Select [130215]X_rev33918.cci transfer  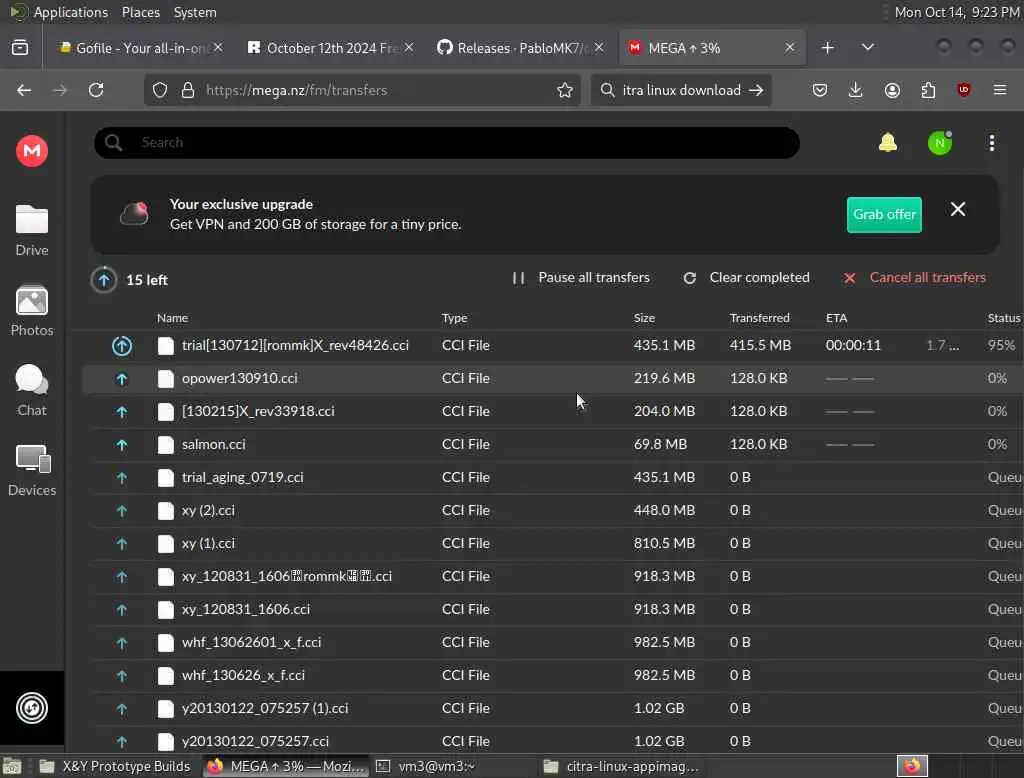[552, 411]
